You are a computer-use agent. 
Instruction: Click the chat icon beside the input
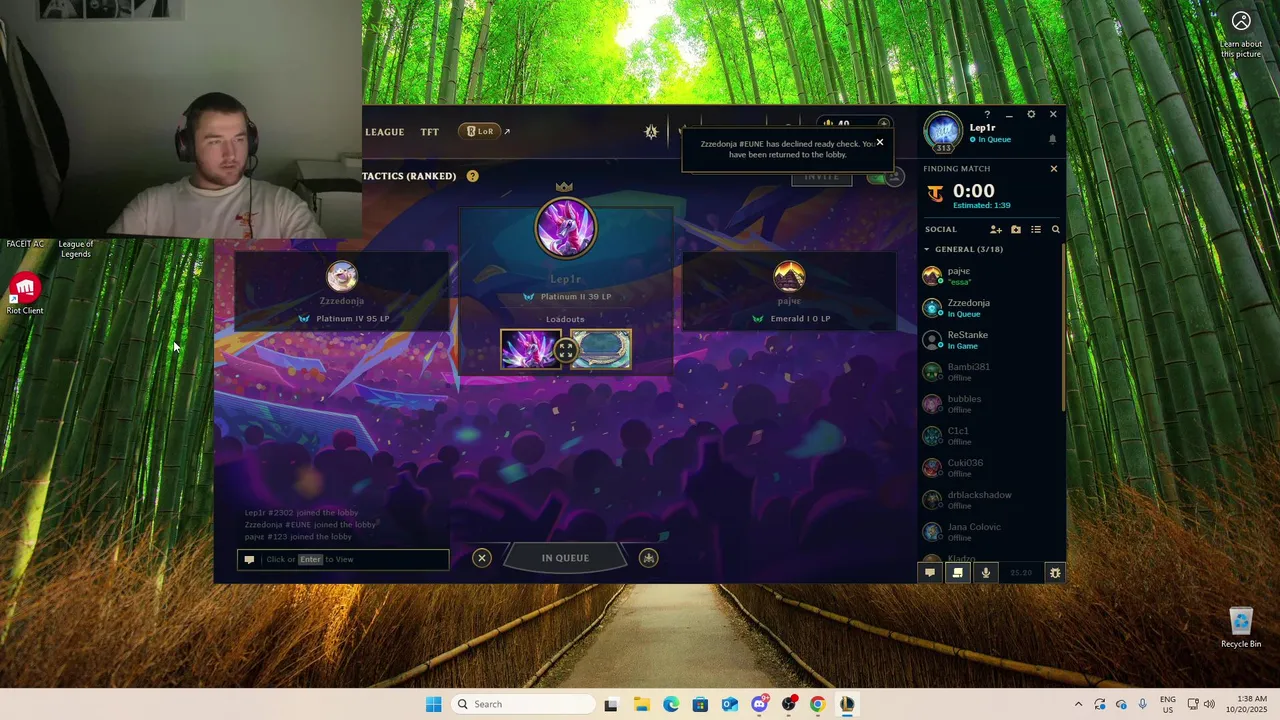click(x=250, y=559)
